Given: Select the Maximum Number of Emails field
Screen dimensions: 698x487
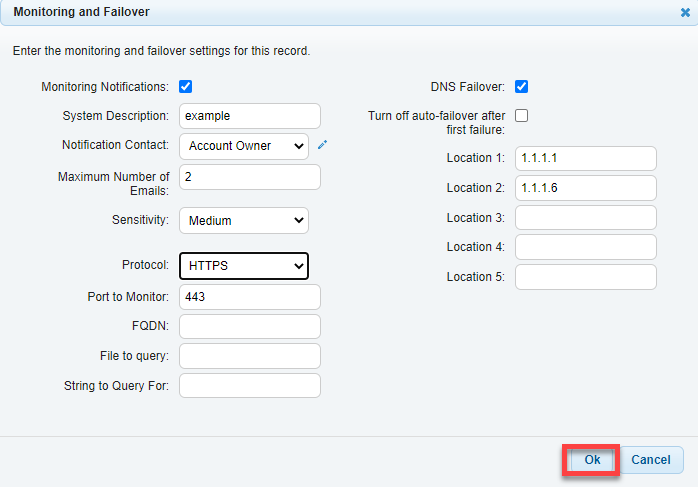Looking at the screenshot, I should (250, 177).
